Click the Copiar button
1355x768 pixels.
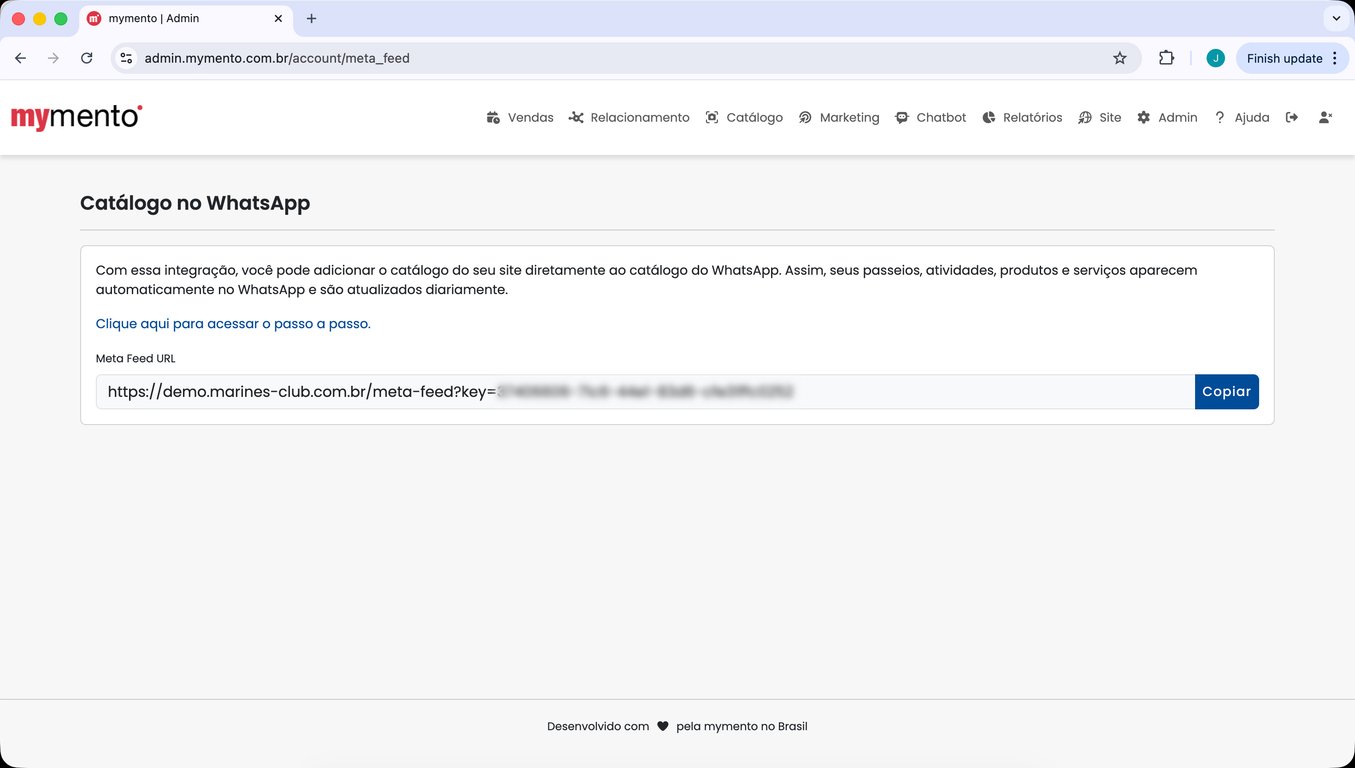(1226, 392)
